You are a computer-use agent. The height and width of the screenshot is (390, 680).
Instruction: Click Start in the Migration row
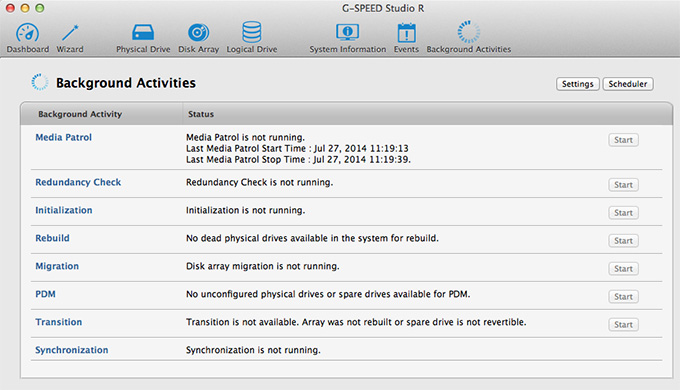pyautogui.click(x=623, y=269)
